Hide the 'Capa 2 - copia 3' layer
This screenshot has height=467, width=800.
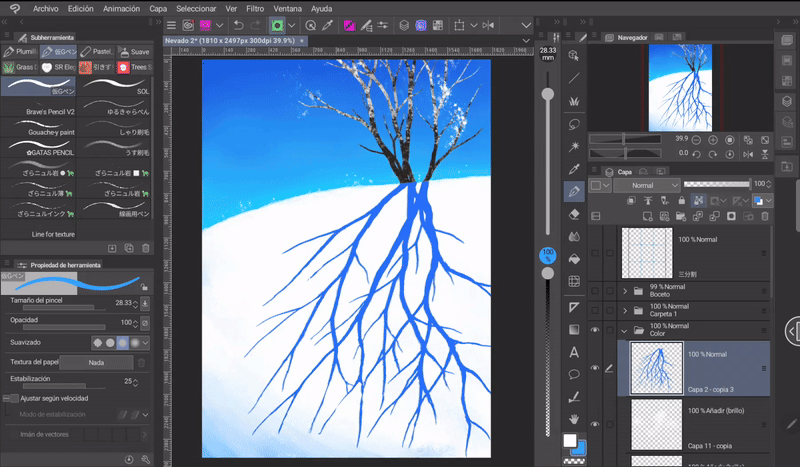pyautogui.click(x=595, y=369)
